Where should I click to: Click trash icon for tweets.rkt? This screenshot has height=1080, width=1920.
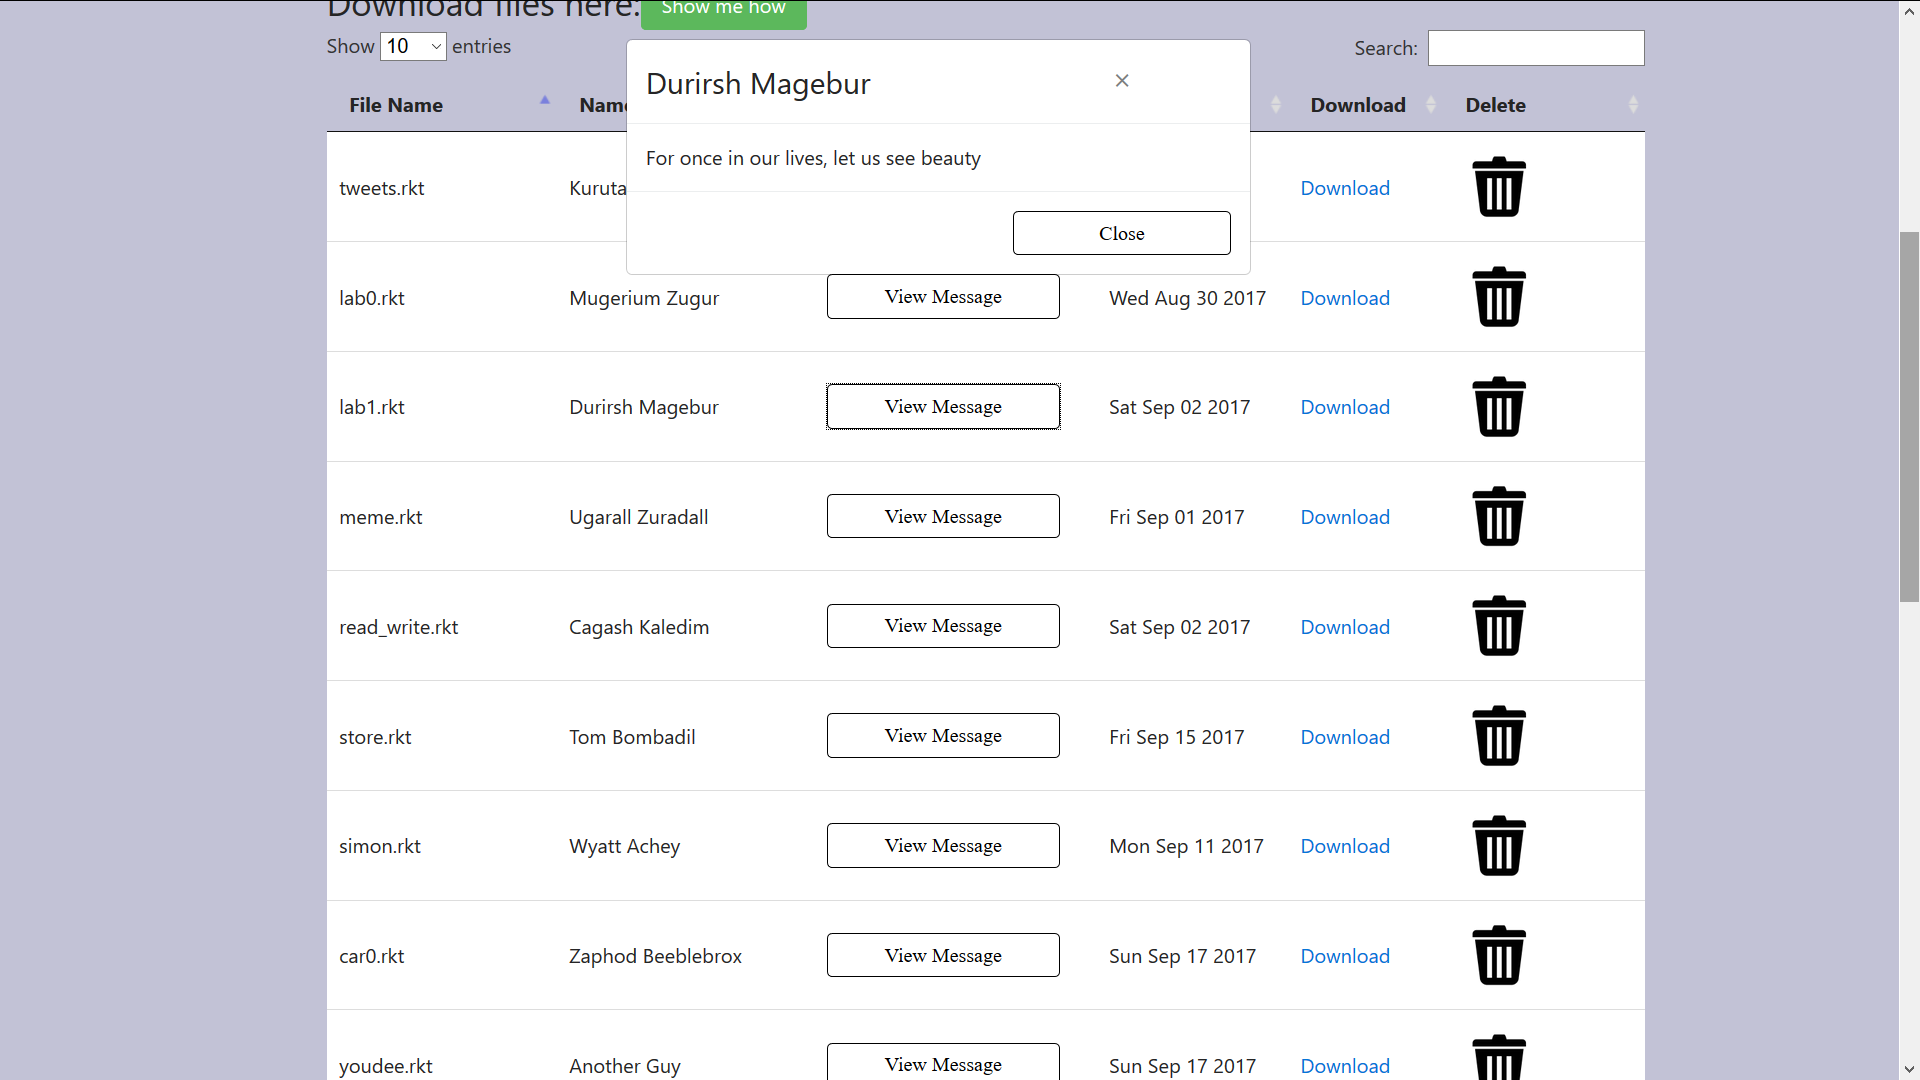(x=1498, y=187)
